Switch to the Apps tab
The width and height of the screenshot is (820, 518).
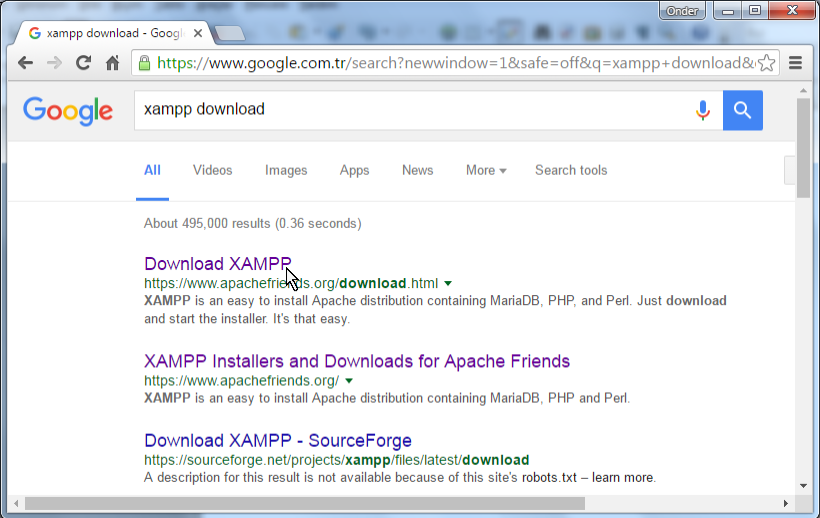[355, 170]
